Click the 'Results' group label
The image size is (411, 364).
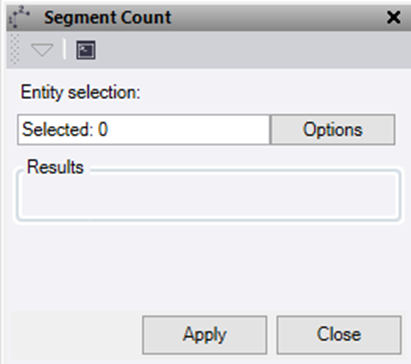(x=55, y=167)
